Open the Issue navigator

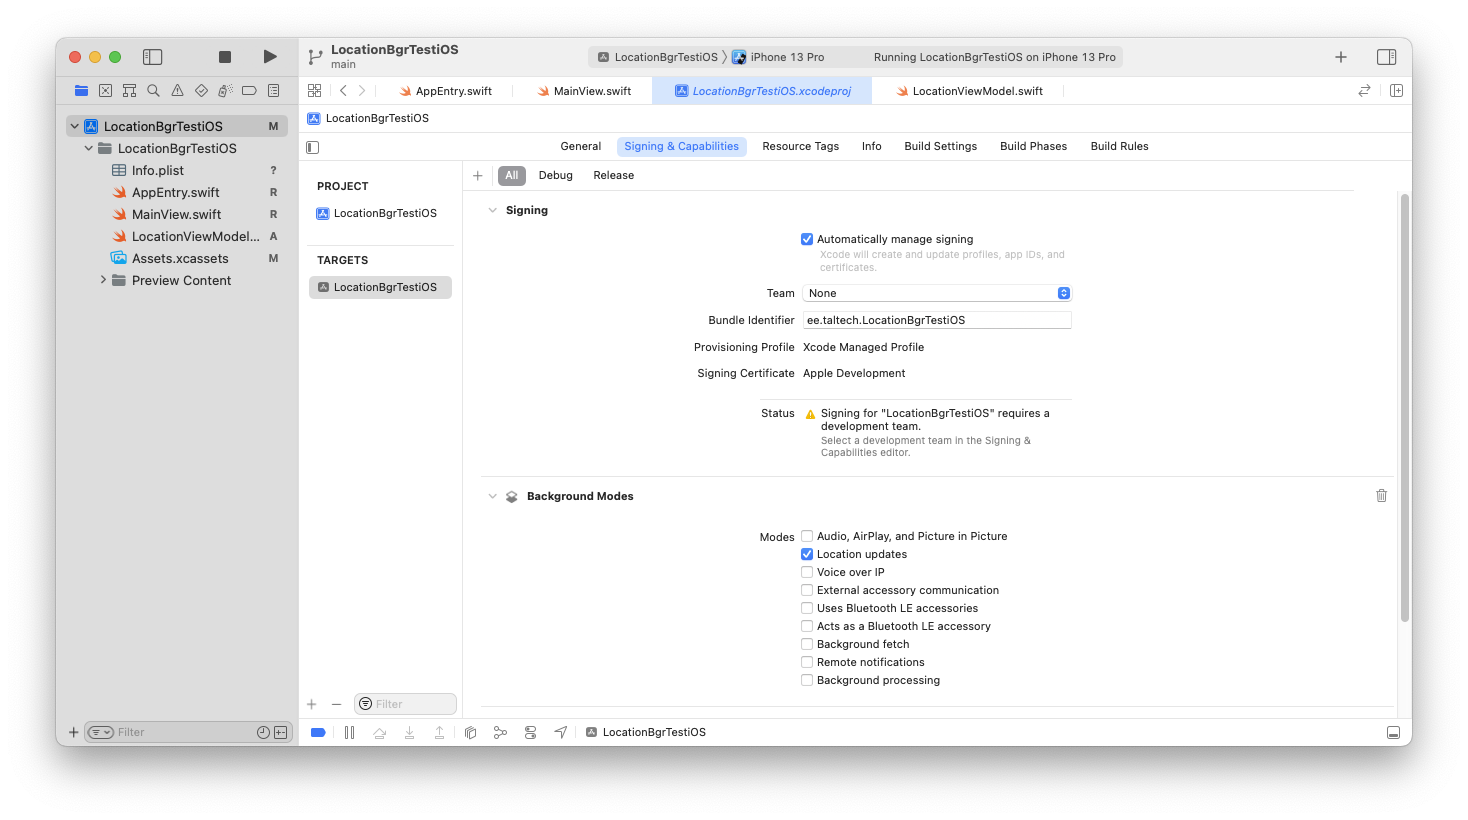[177, 90]
